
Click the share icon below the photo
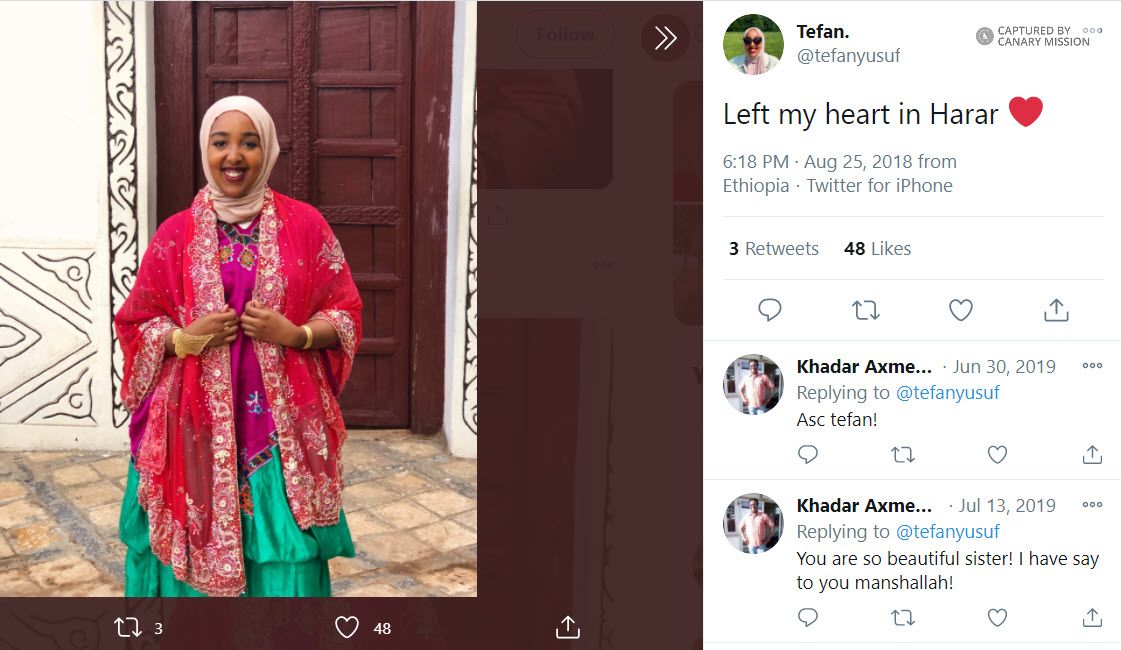tap(568, 625)
